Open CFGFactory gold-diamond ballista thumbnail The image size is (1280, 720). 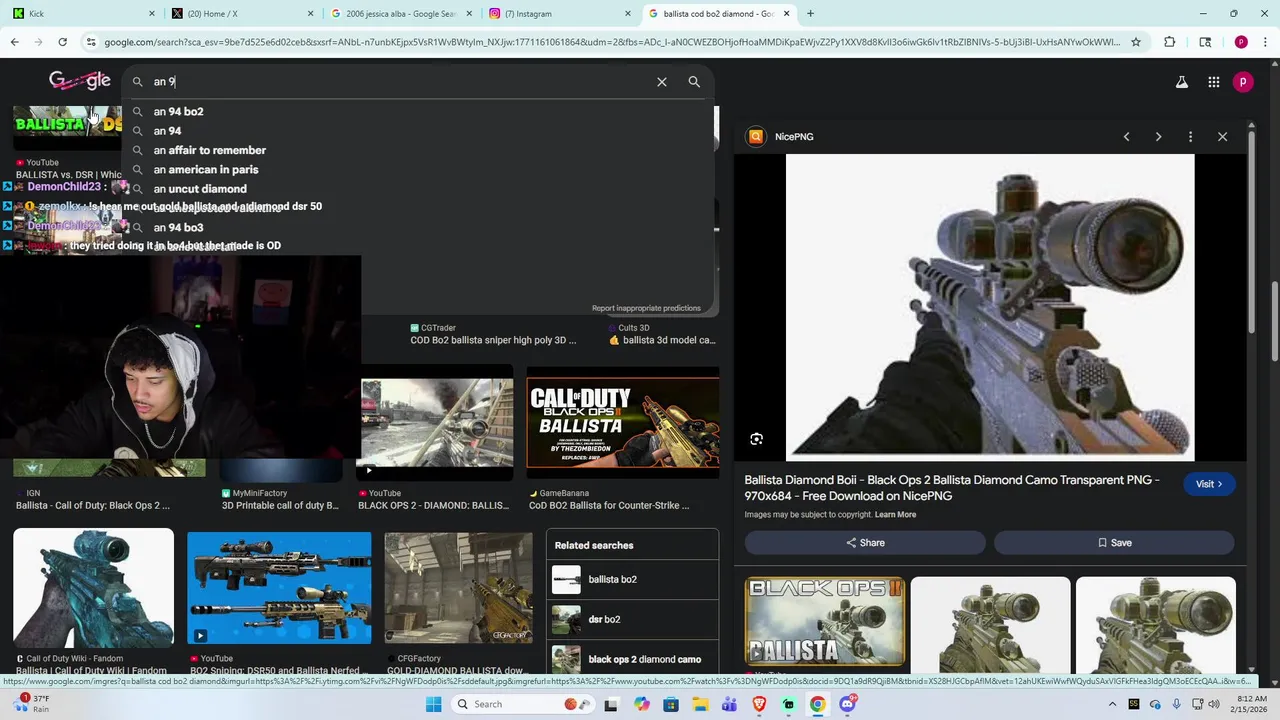pyautogui.click(x=459, y=588)
